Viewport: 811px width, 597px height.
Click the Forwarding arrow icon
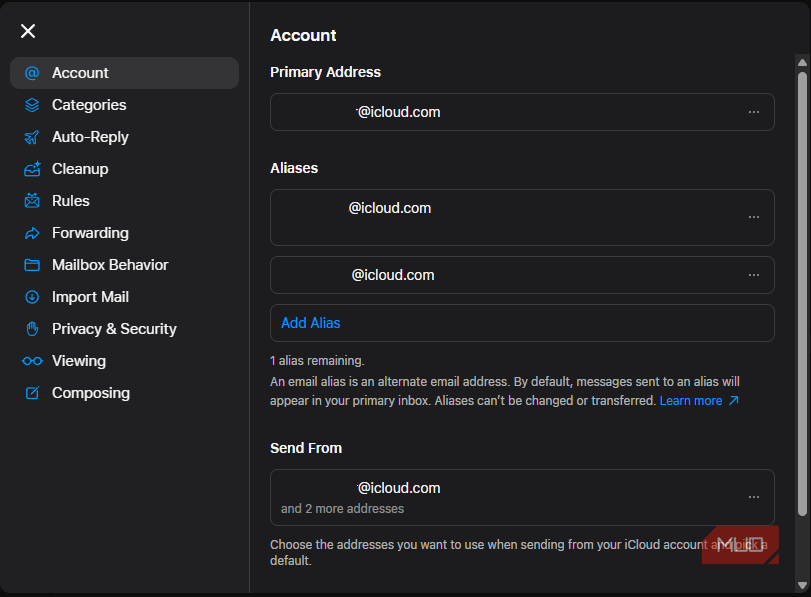(31, 232)
